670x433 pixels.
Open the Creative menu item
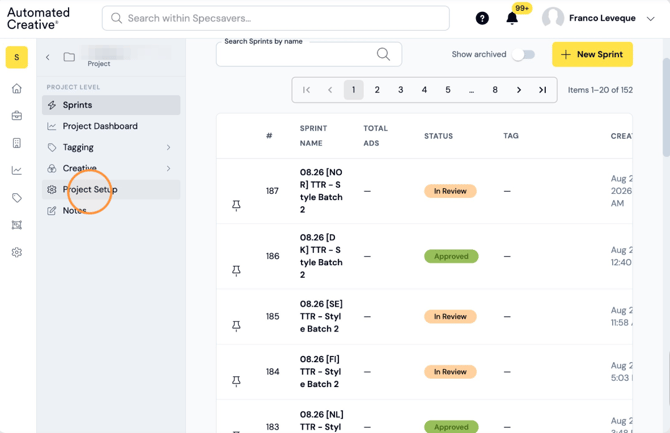(x=111, y=168)
